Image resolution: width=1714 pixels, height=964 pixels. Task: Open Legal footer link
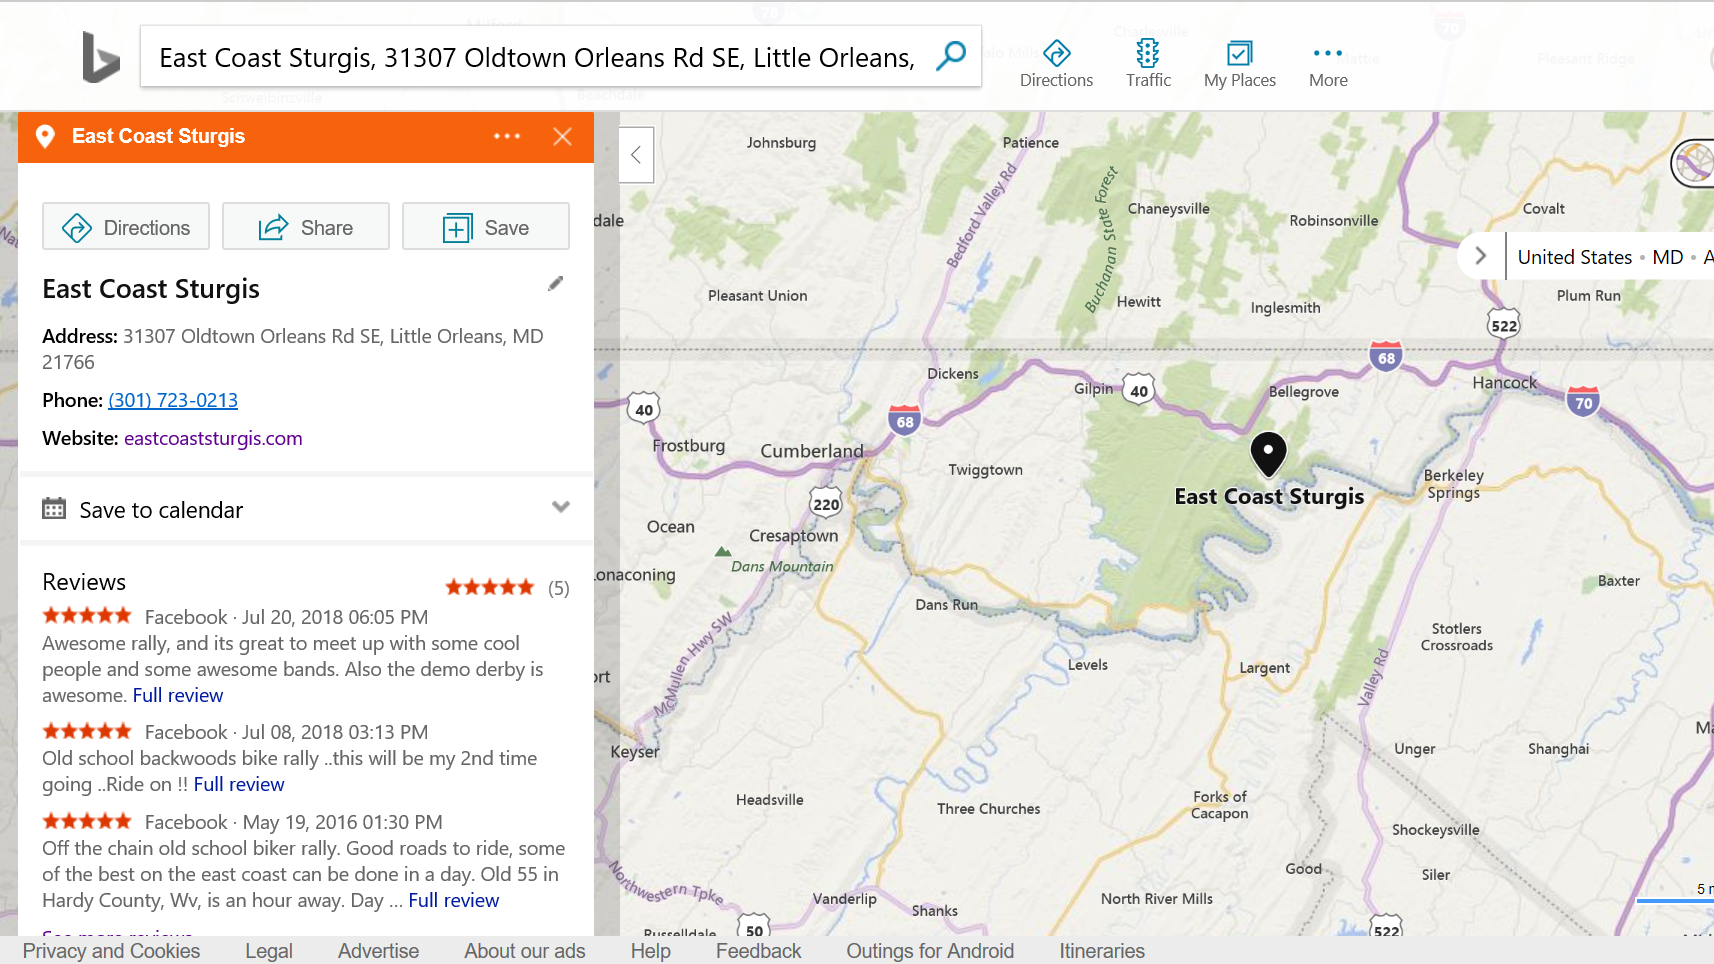point(269,951)
